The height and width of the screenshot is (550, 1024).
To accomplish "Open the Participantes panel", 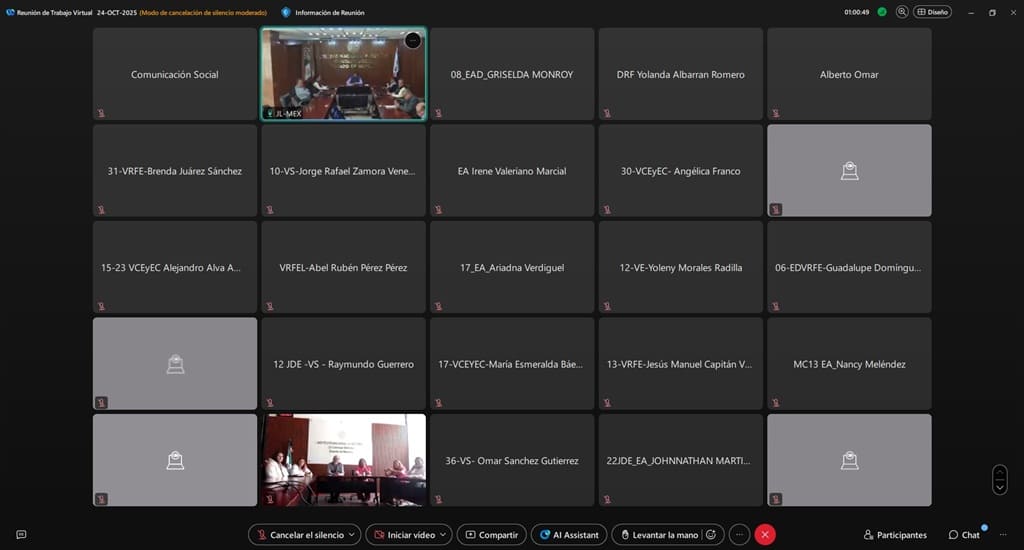I will pos(894,535).
